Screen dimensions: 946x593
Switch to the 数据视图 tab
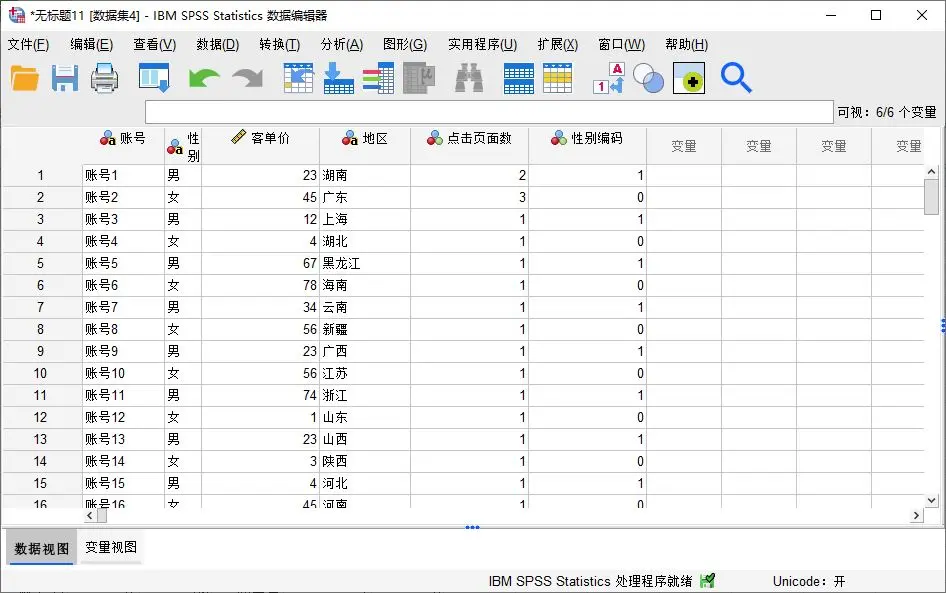click(42, 548)
